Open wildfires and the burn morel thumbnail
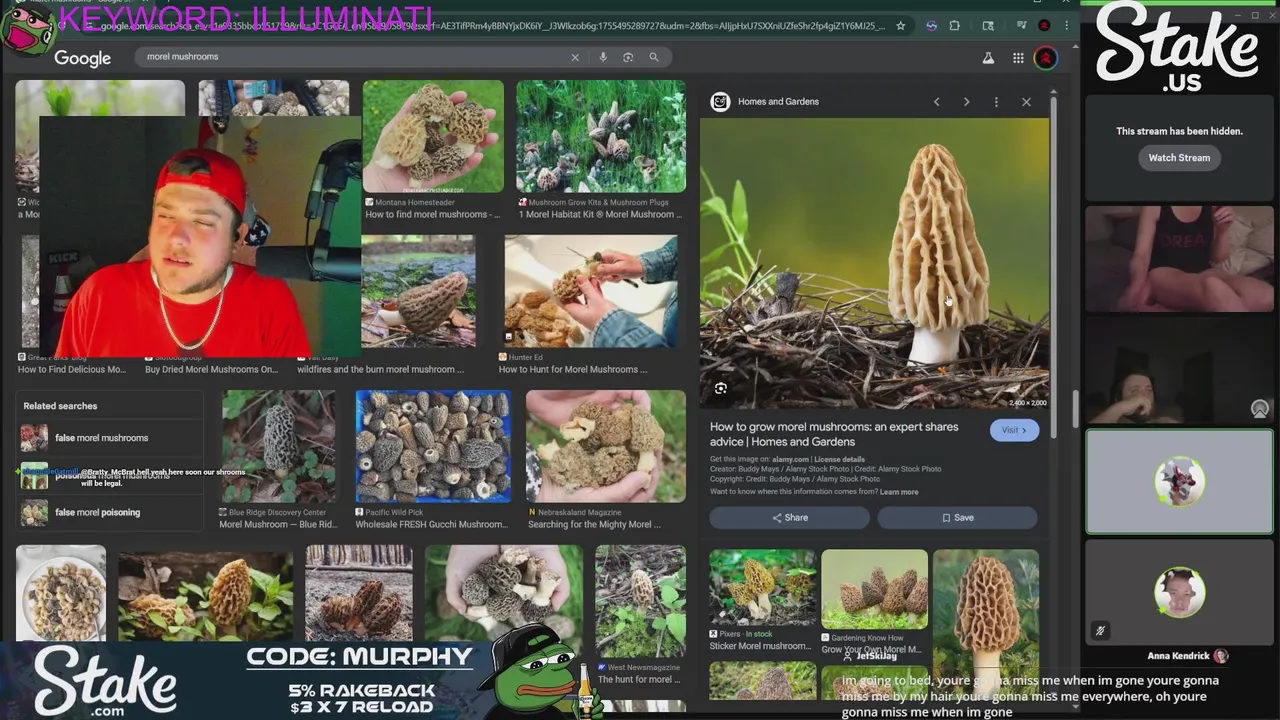The height and width of the screenshot is (720, 1280). [418, 291]
